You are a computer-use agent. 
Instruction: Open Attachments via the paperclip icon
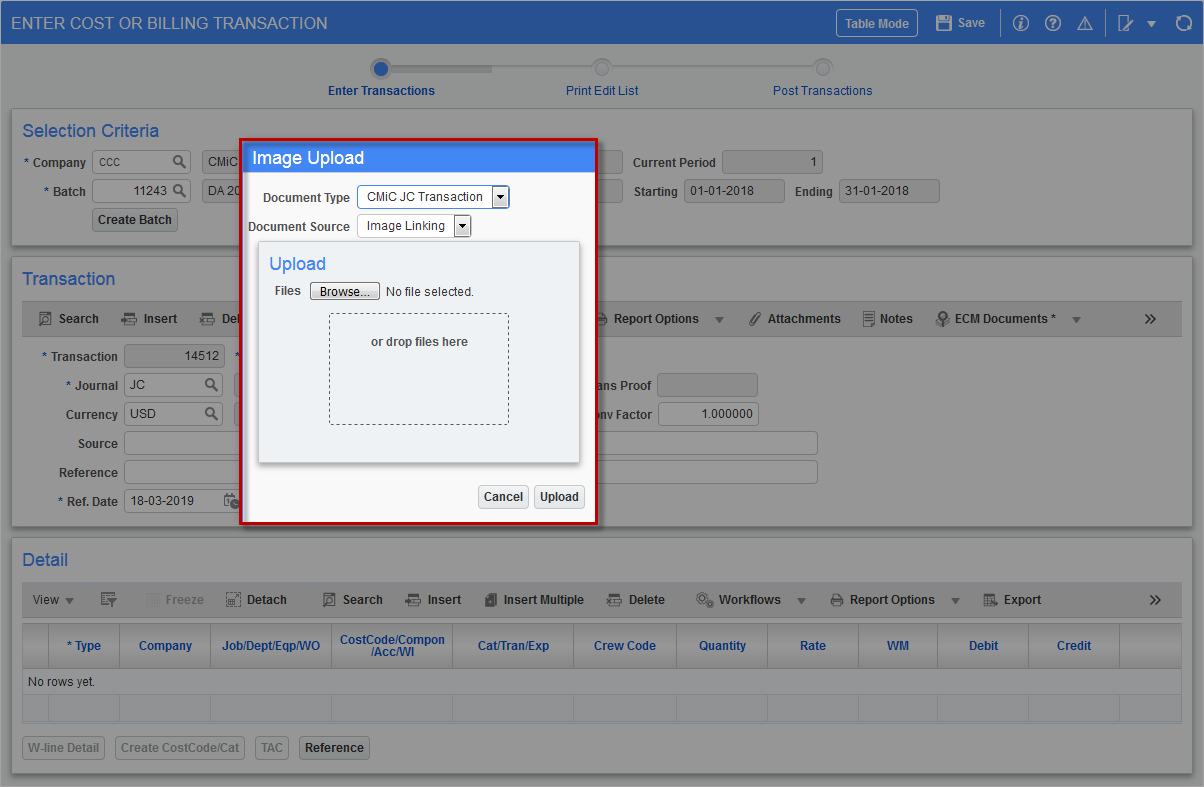tap(755, 318)
